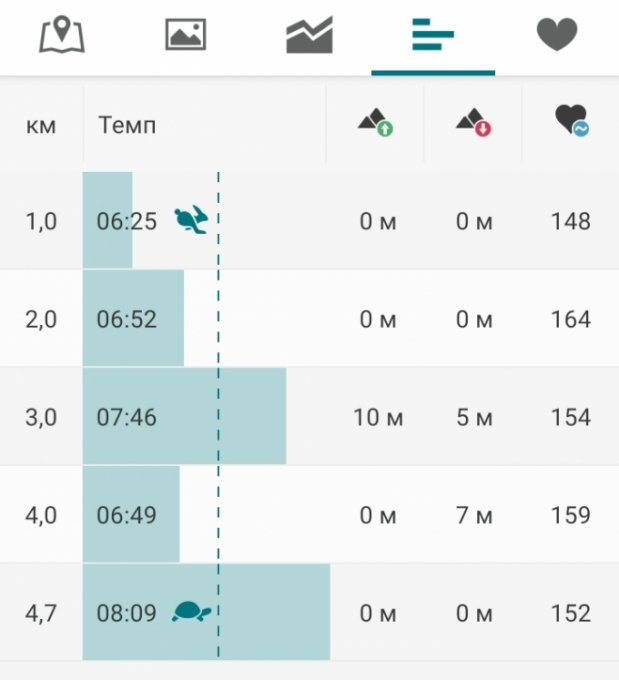619x680 pixels.
Task: Open the map tab
Action: pos(62,36)
